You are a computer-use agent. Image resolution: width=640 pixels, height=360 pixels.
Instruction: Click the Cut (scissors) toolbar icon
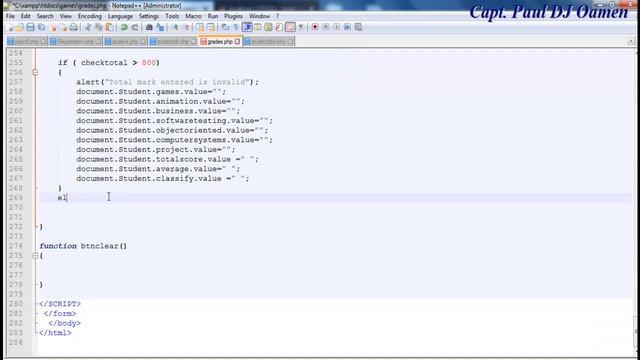(88, 27)
